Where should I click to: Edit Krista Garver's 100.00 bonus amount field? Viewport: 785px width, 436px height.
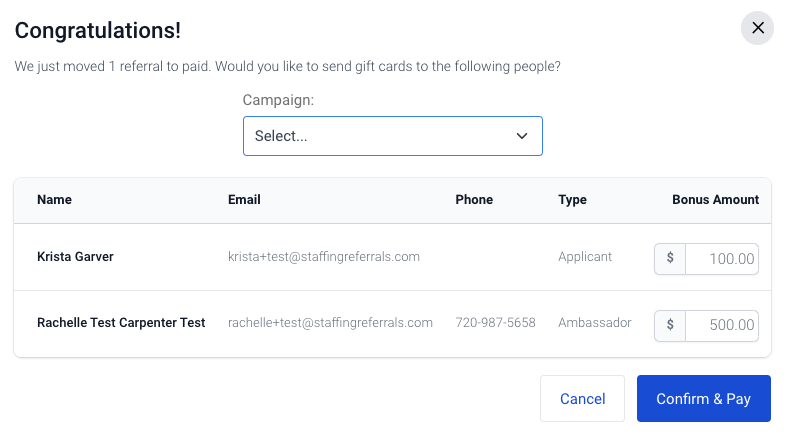721,259
